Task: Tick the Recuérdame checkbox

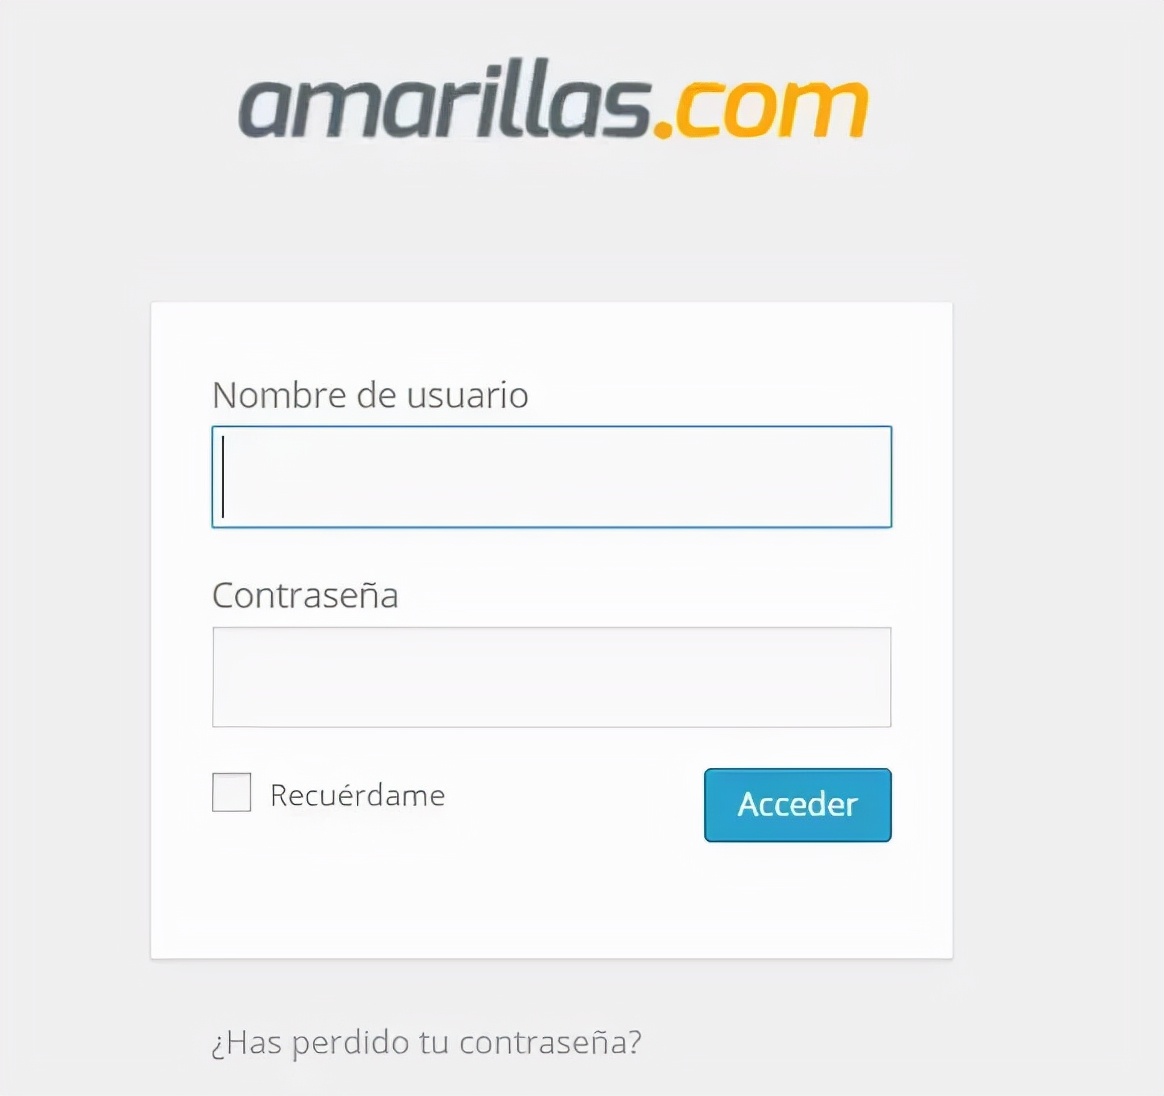Action: coord(232,792)
